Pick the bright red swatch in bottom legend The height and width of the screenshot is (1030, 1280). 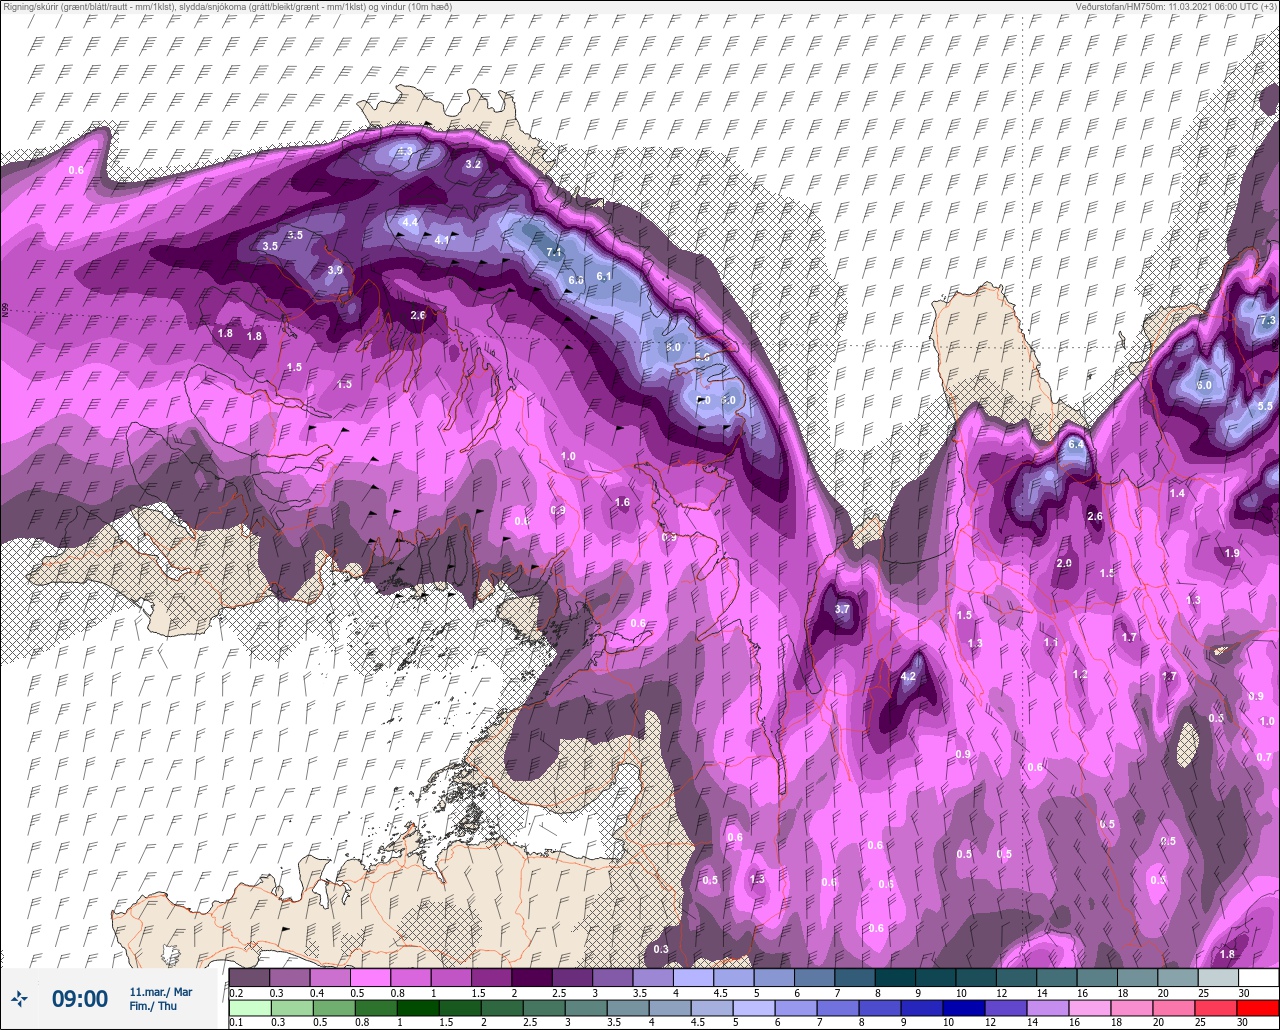pyautogui.click(x=1258, y=1008)
